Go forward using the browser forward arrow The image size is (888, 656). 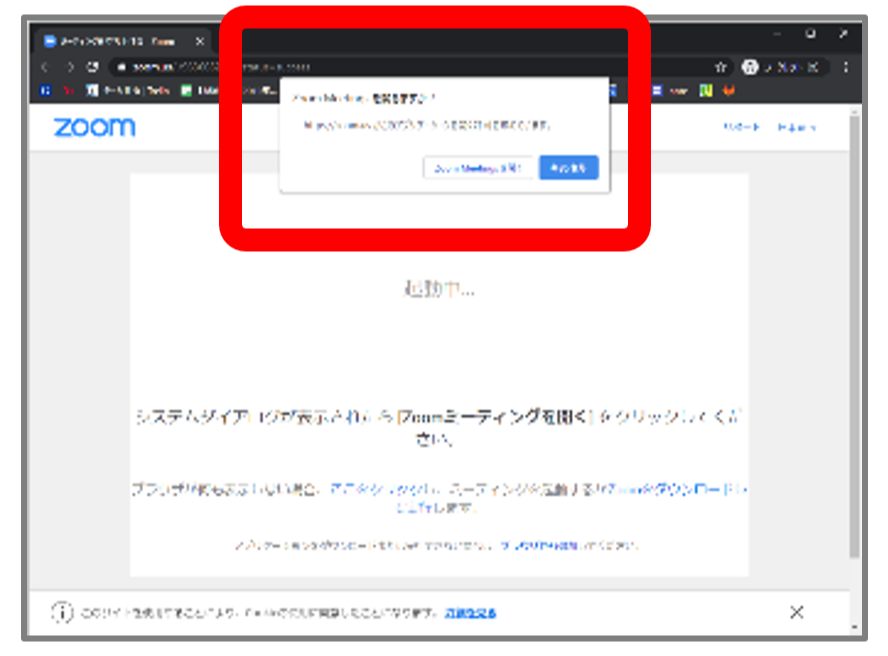[x=70, y=67]
